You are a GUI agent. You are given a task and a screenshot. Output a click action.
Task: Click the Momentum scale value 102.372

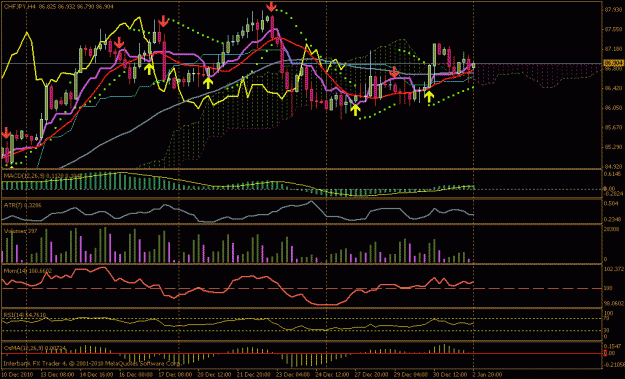click(x=614, y=269)
